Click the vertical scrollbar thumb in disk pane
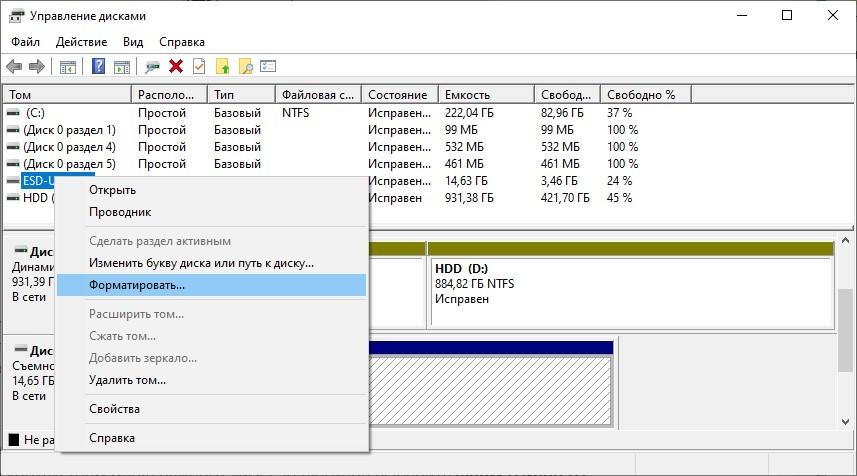Viewport: 857px width, 476px height. 845,331
